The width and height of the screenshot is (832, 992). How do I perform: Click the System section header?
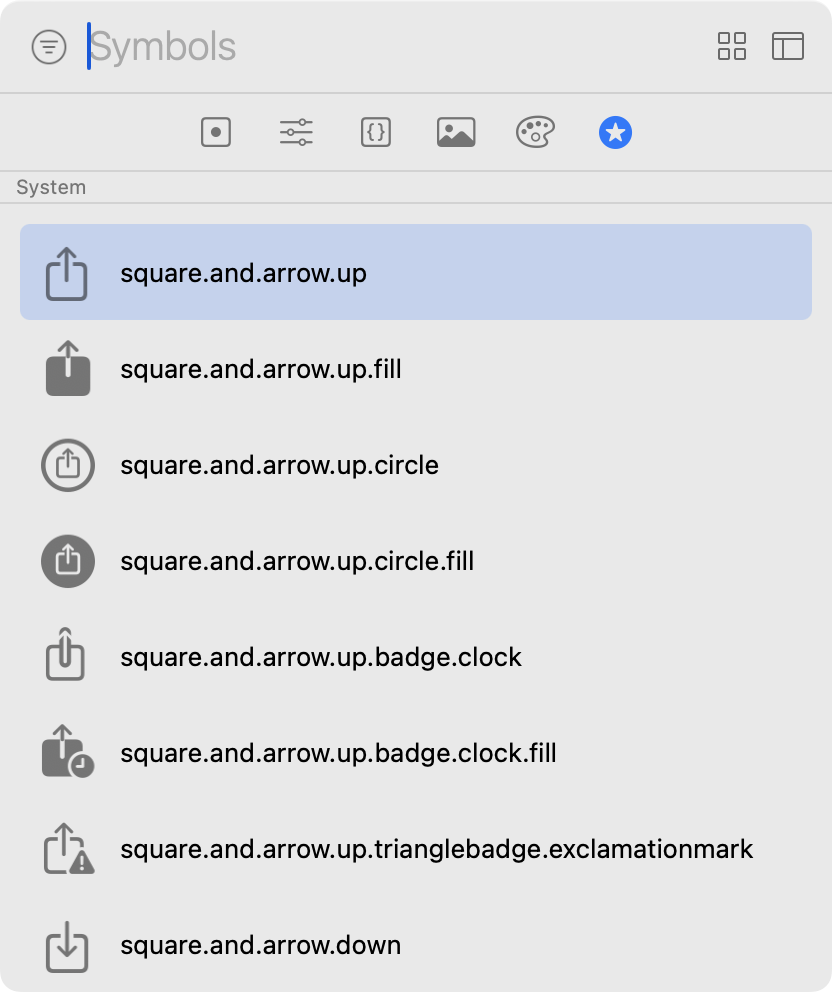click(x=51, y=187)
